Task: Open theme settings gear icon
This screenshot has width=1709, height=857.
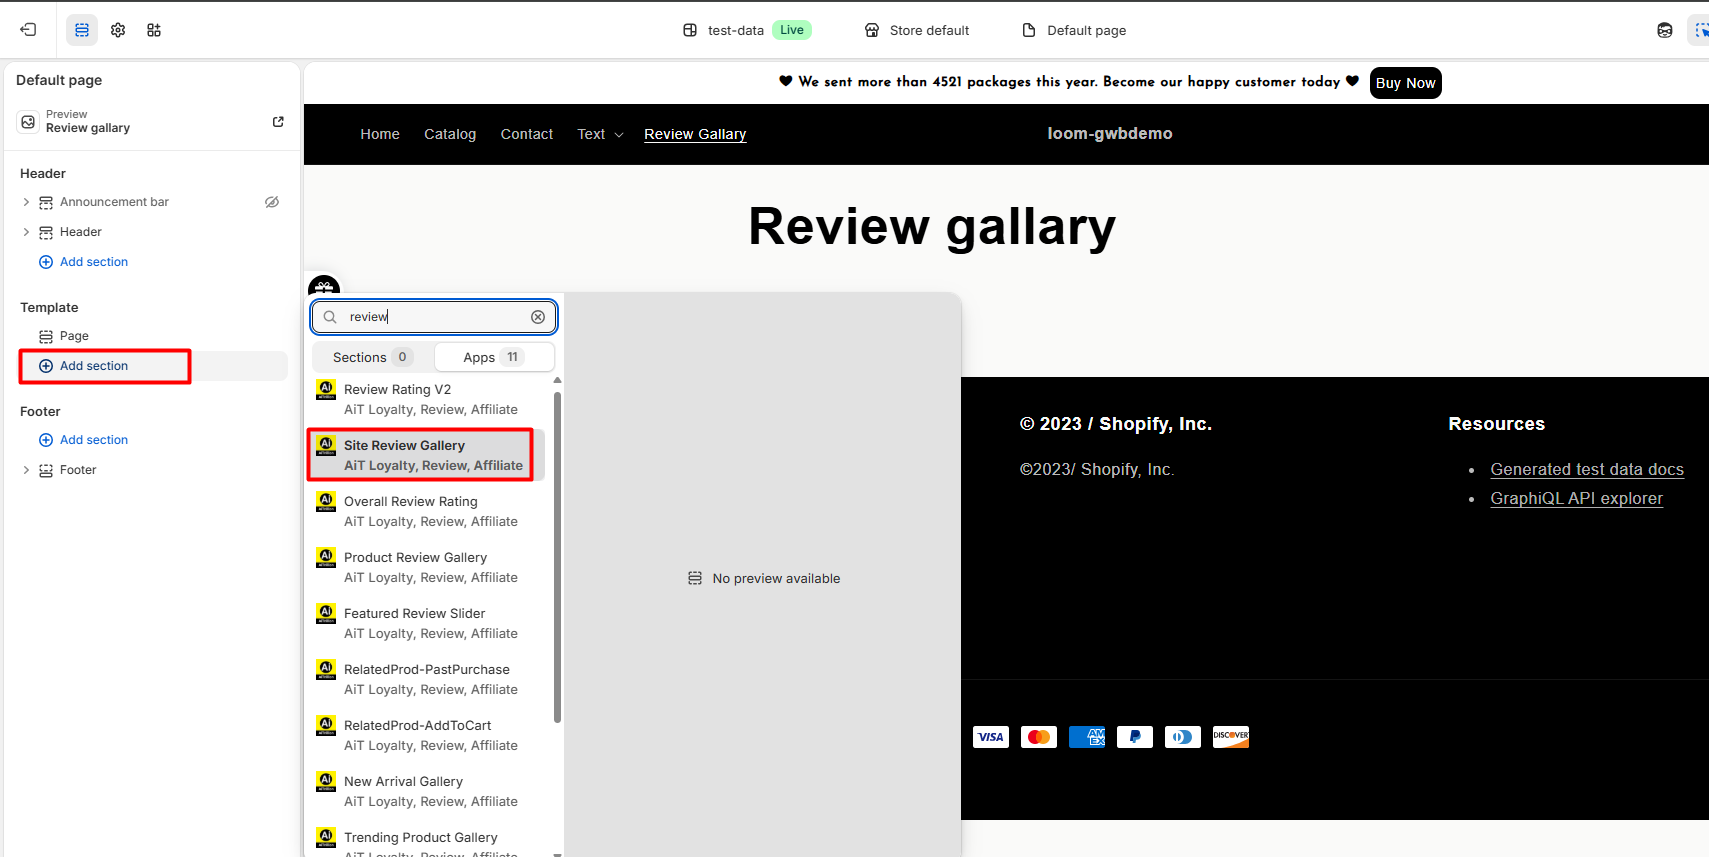Action: pyautogui.click(x=118, y=30)
